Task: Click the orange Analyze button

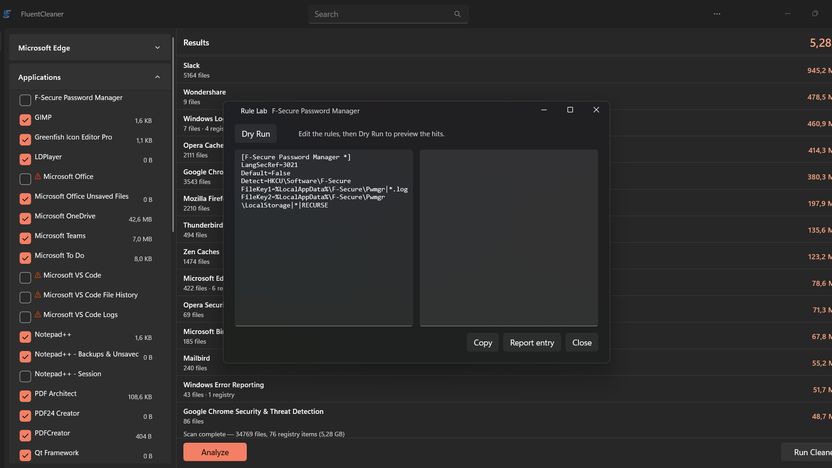Action: [x=215, y=452]
